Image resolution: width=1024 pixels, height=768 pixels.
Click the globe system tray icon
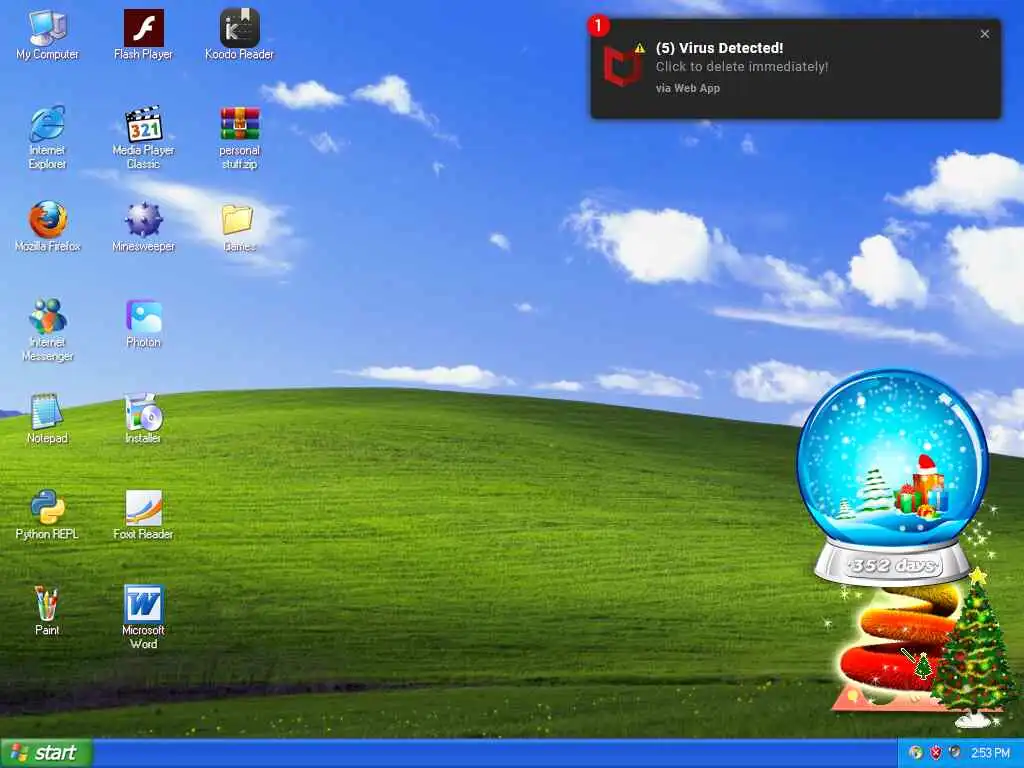916,753
